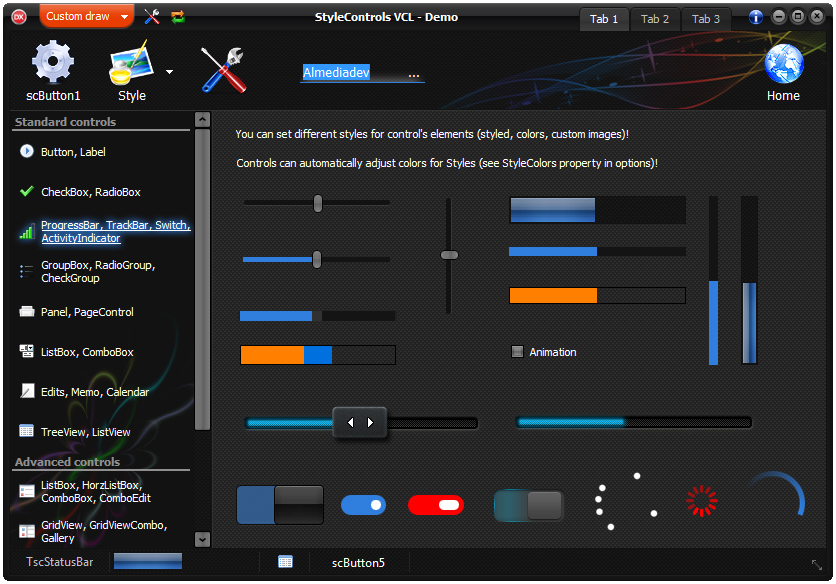The width and height of the screenshot is (836, 584).
Task: Click the scButton1 gear icon
Action: [x=53, y=62]
